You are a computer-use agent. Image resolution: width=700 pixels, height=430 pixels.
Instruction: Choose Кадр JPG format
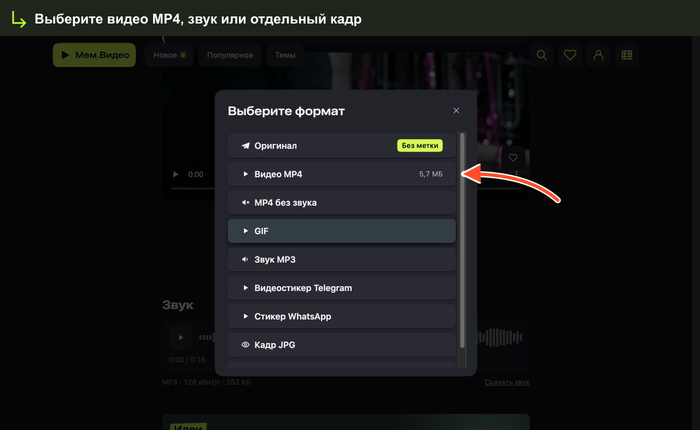click(x=342, y=345)
